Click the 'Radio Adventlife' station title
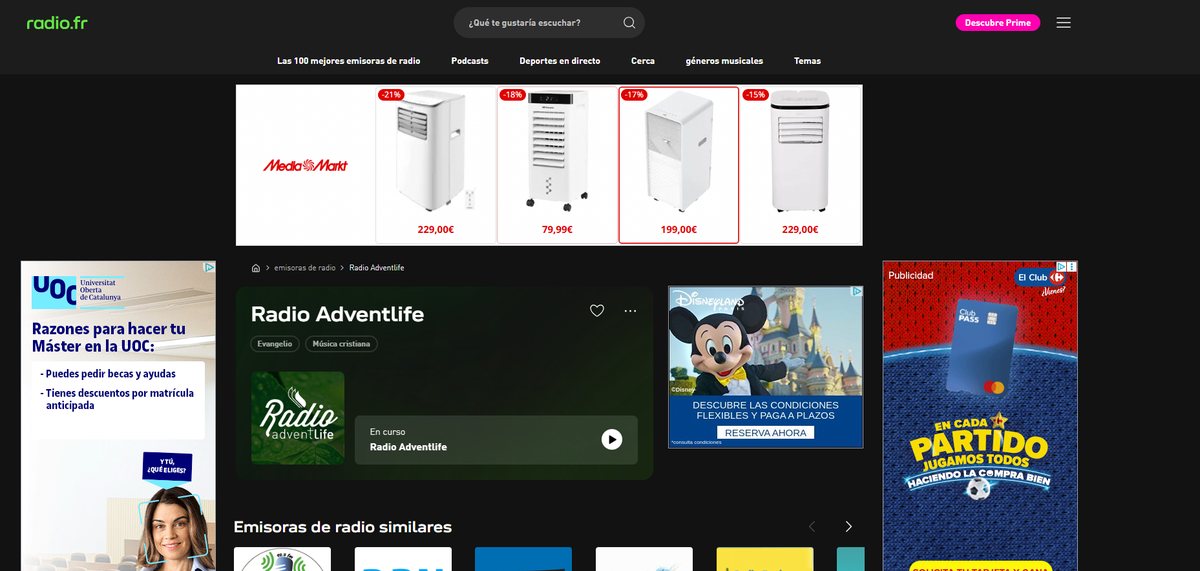 click(x=337, y=314)
